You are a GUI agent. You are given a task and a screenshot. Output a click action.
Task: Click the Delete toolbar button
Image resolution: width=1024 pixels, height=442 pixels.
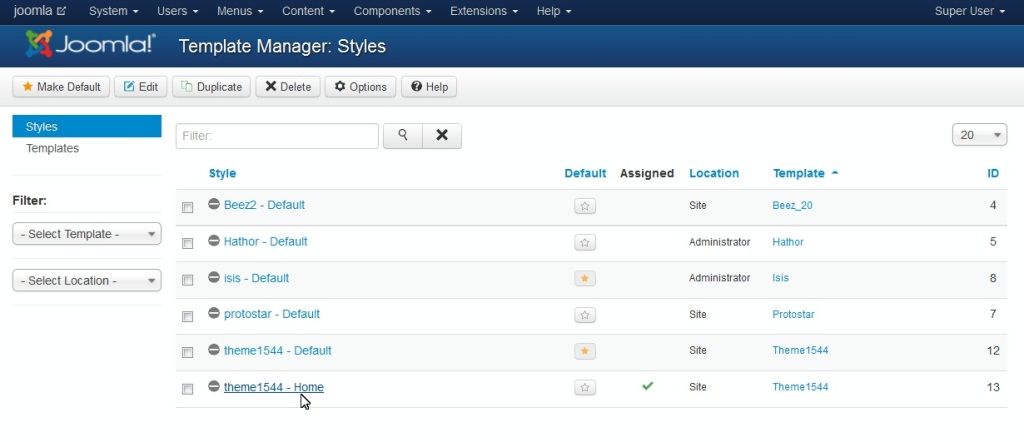coord(288,87)
